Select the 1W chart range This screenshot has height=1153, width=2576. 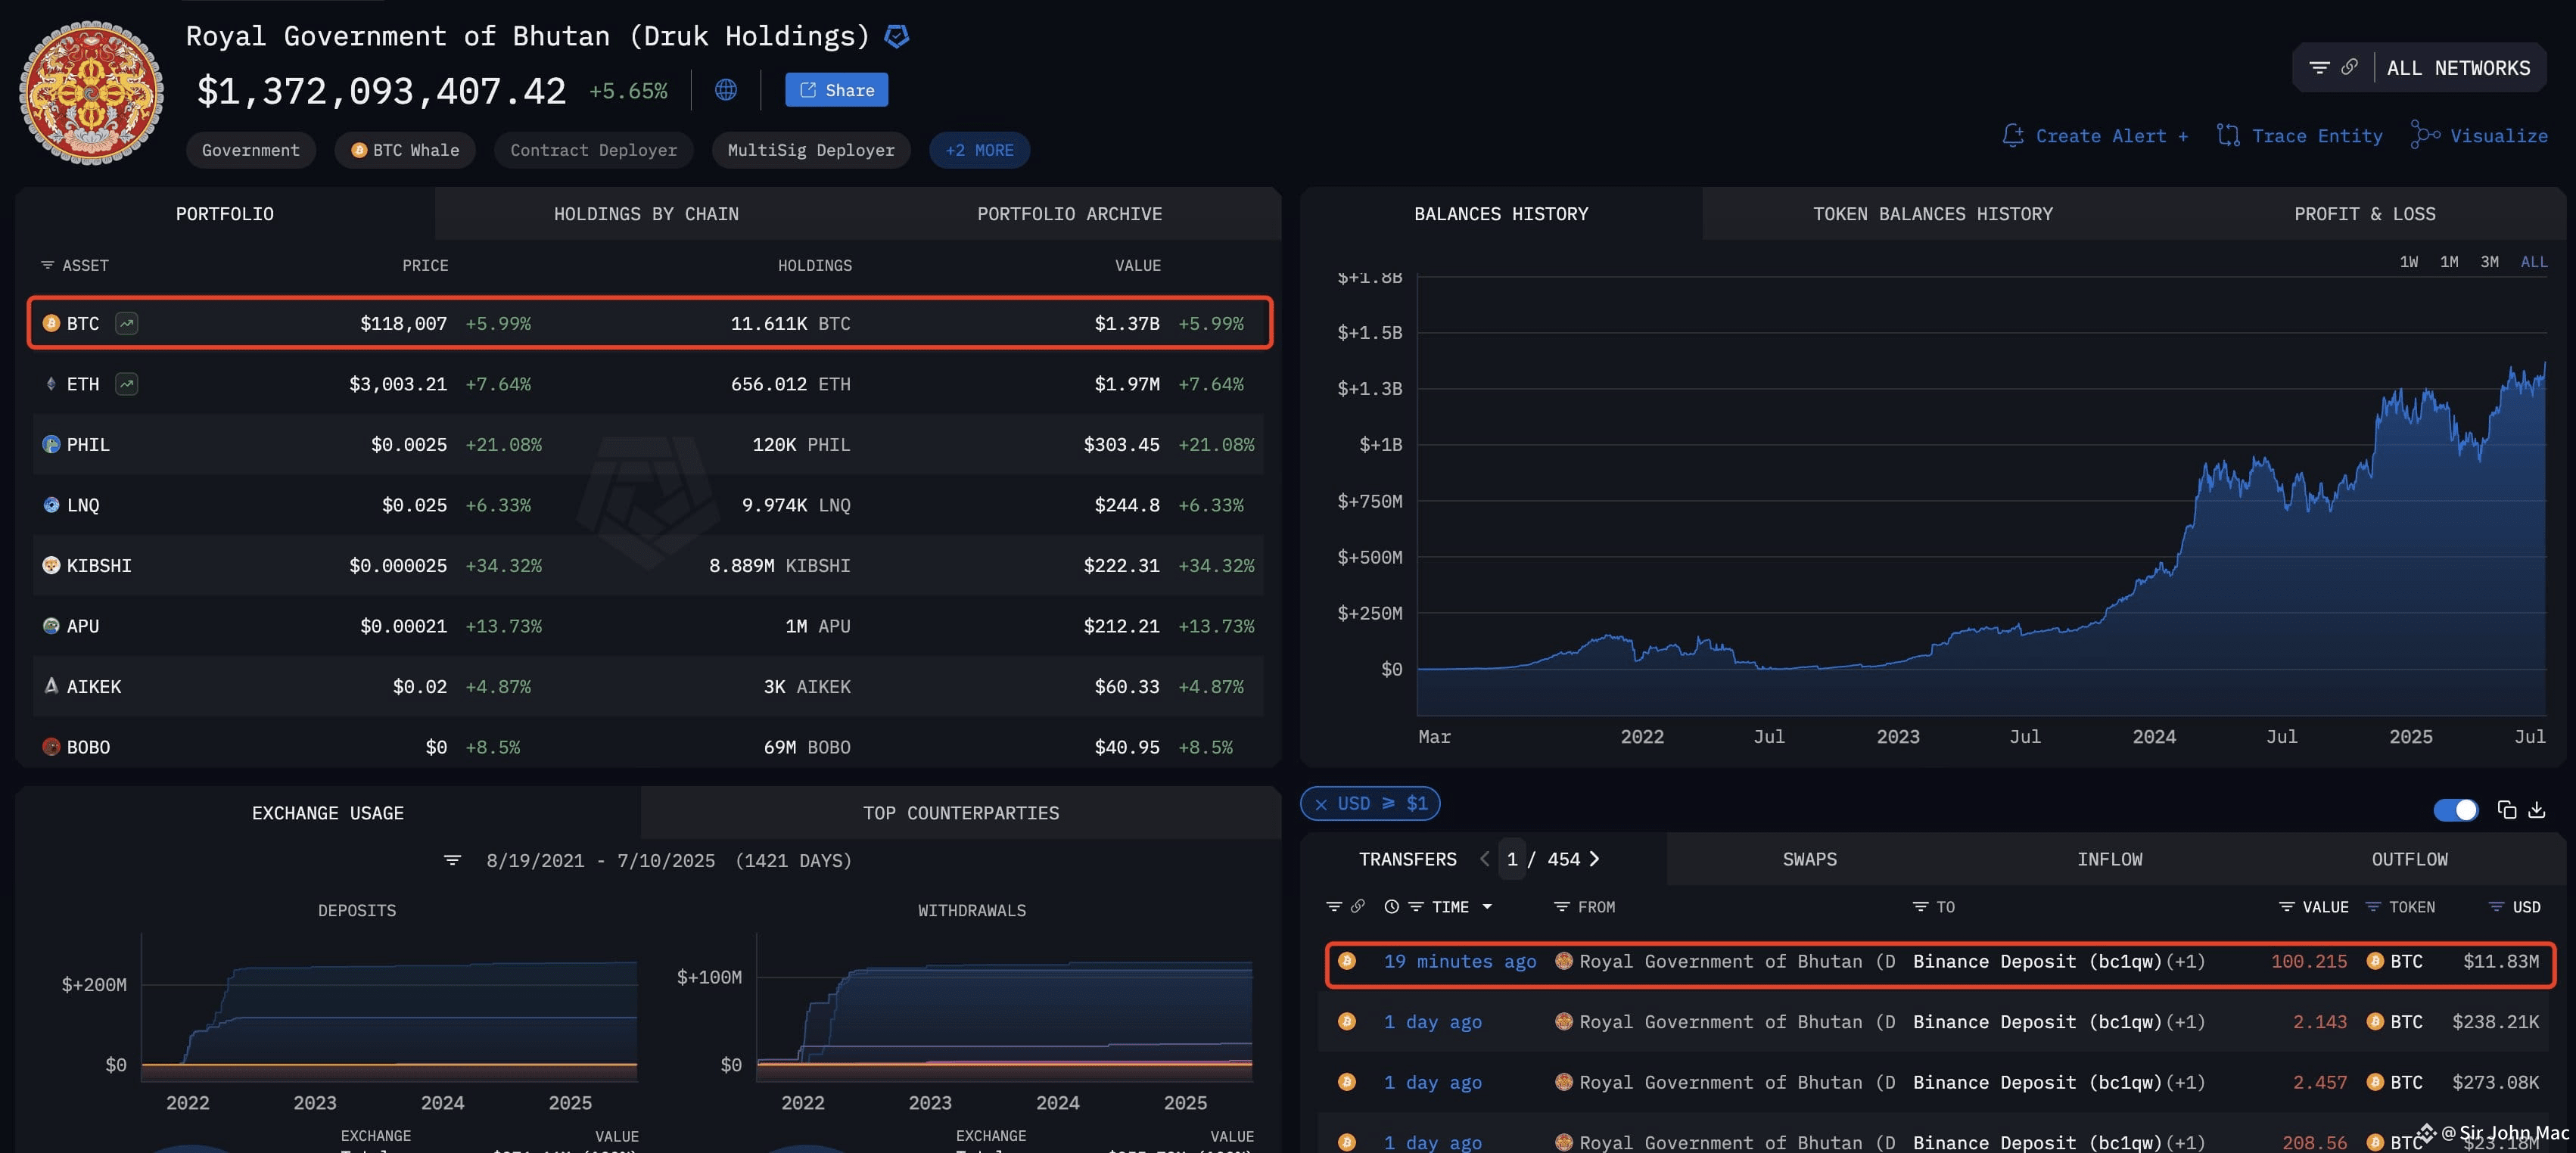[2409, 262]
